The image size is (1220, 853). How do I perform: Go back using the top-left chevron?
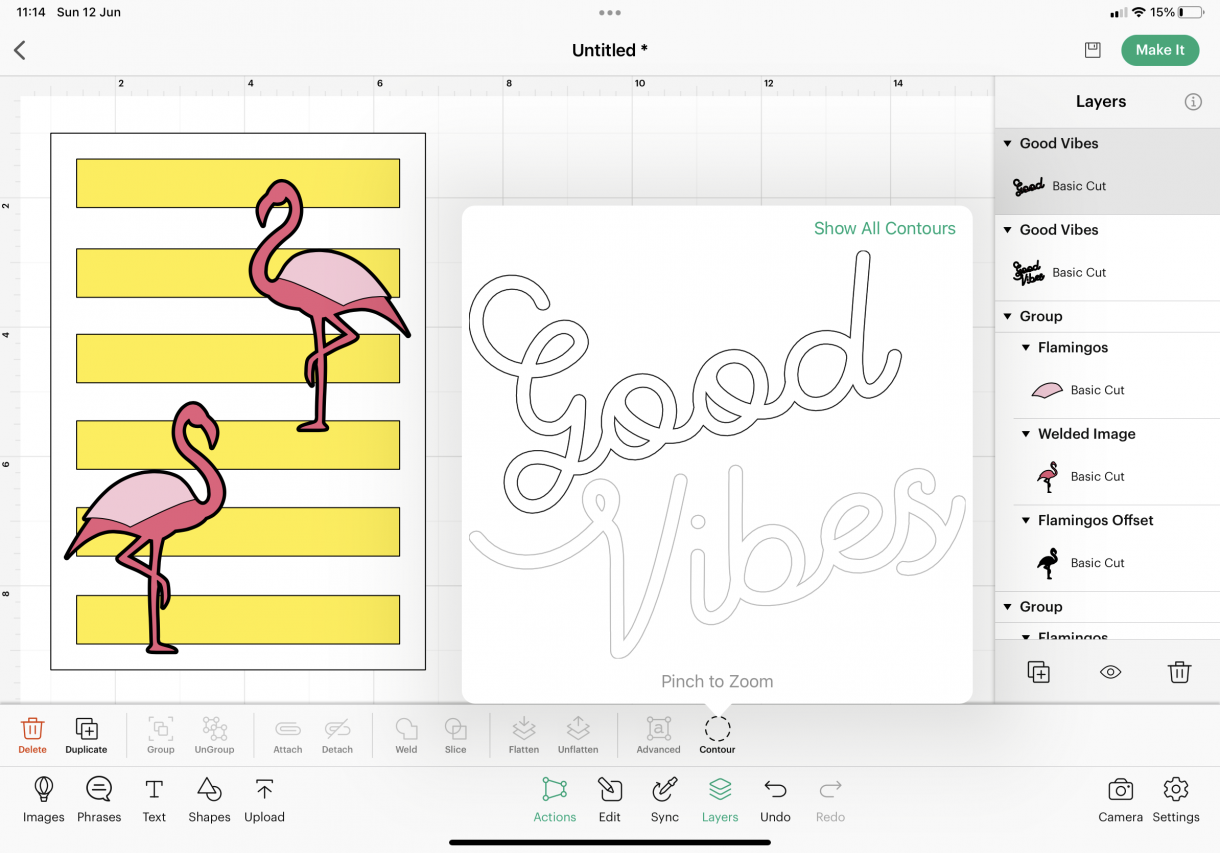coord(20,50)
